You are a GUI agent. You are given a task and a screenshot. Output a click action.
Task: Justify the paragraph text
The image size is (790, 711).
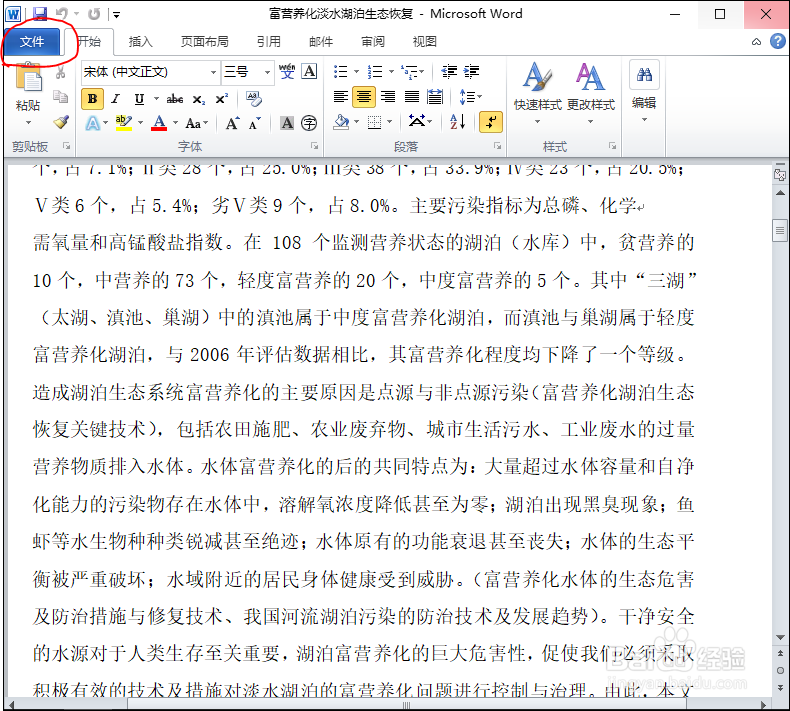412,97
